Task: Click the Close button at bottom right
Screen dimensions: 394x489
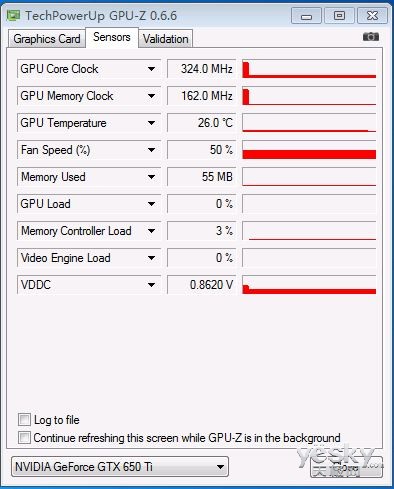Action: (x=346, y=467)
